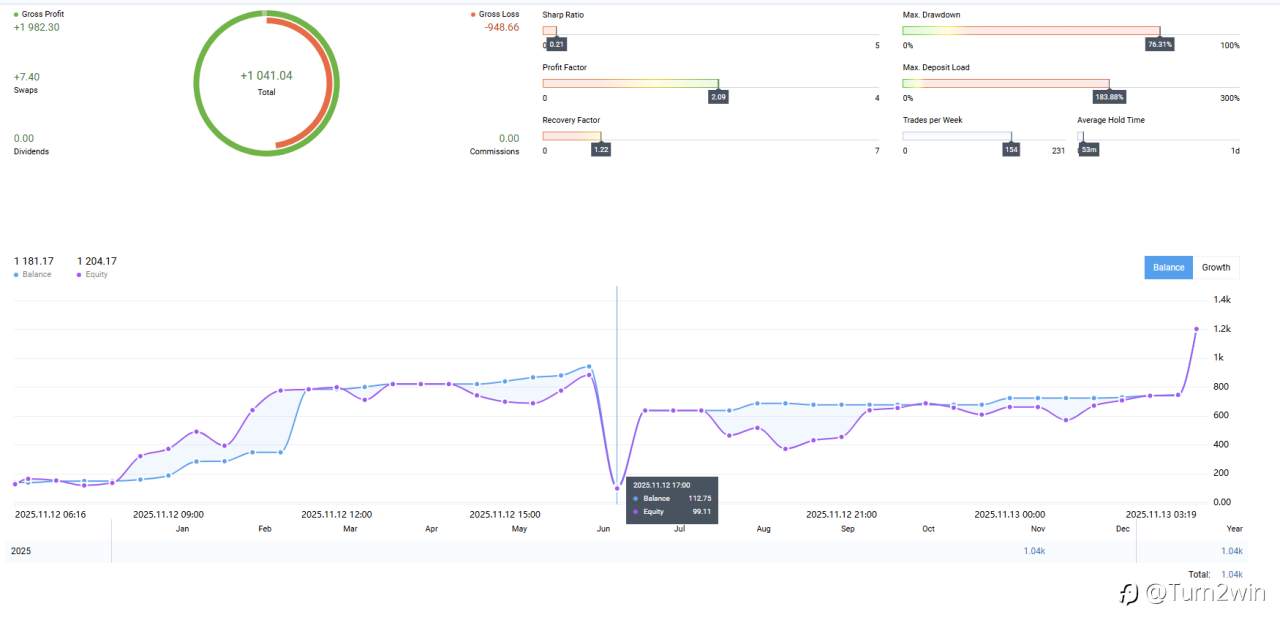
Task: Toggle the Balance series legend
Action: coord(16,274)
